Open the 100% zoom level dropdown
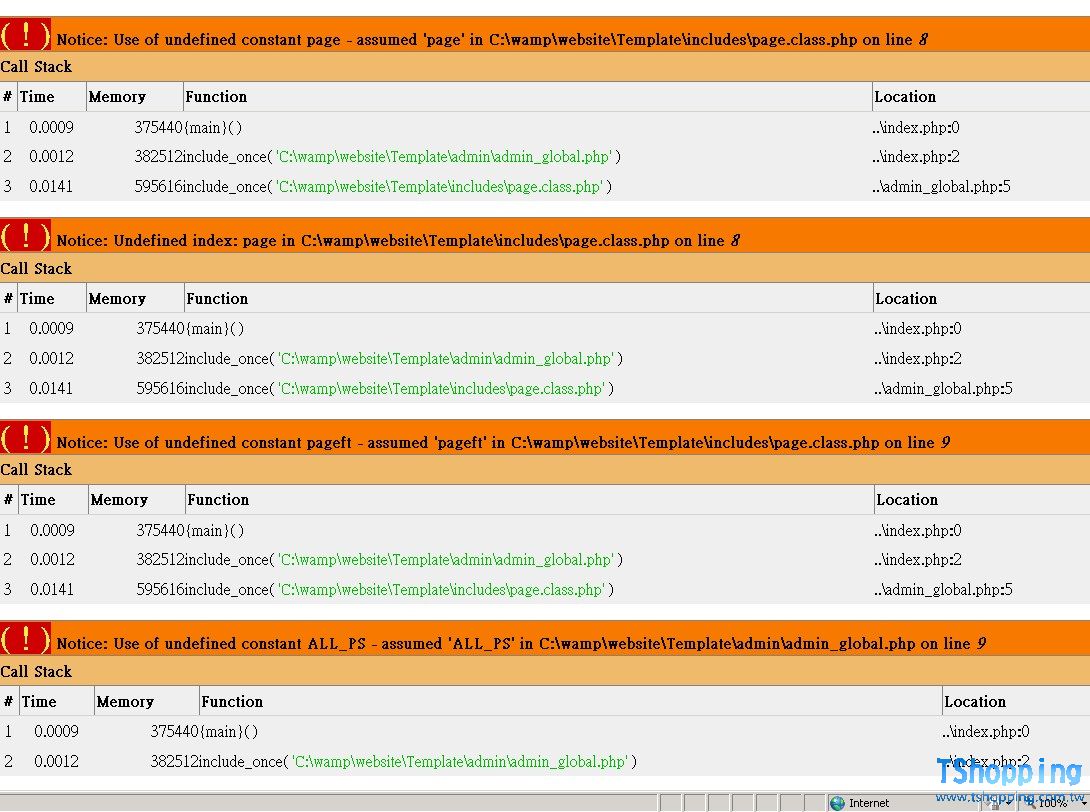Viewport: 1090px width, 812px height. (1050, 803)
